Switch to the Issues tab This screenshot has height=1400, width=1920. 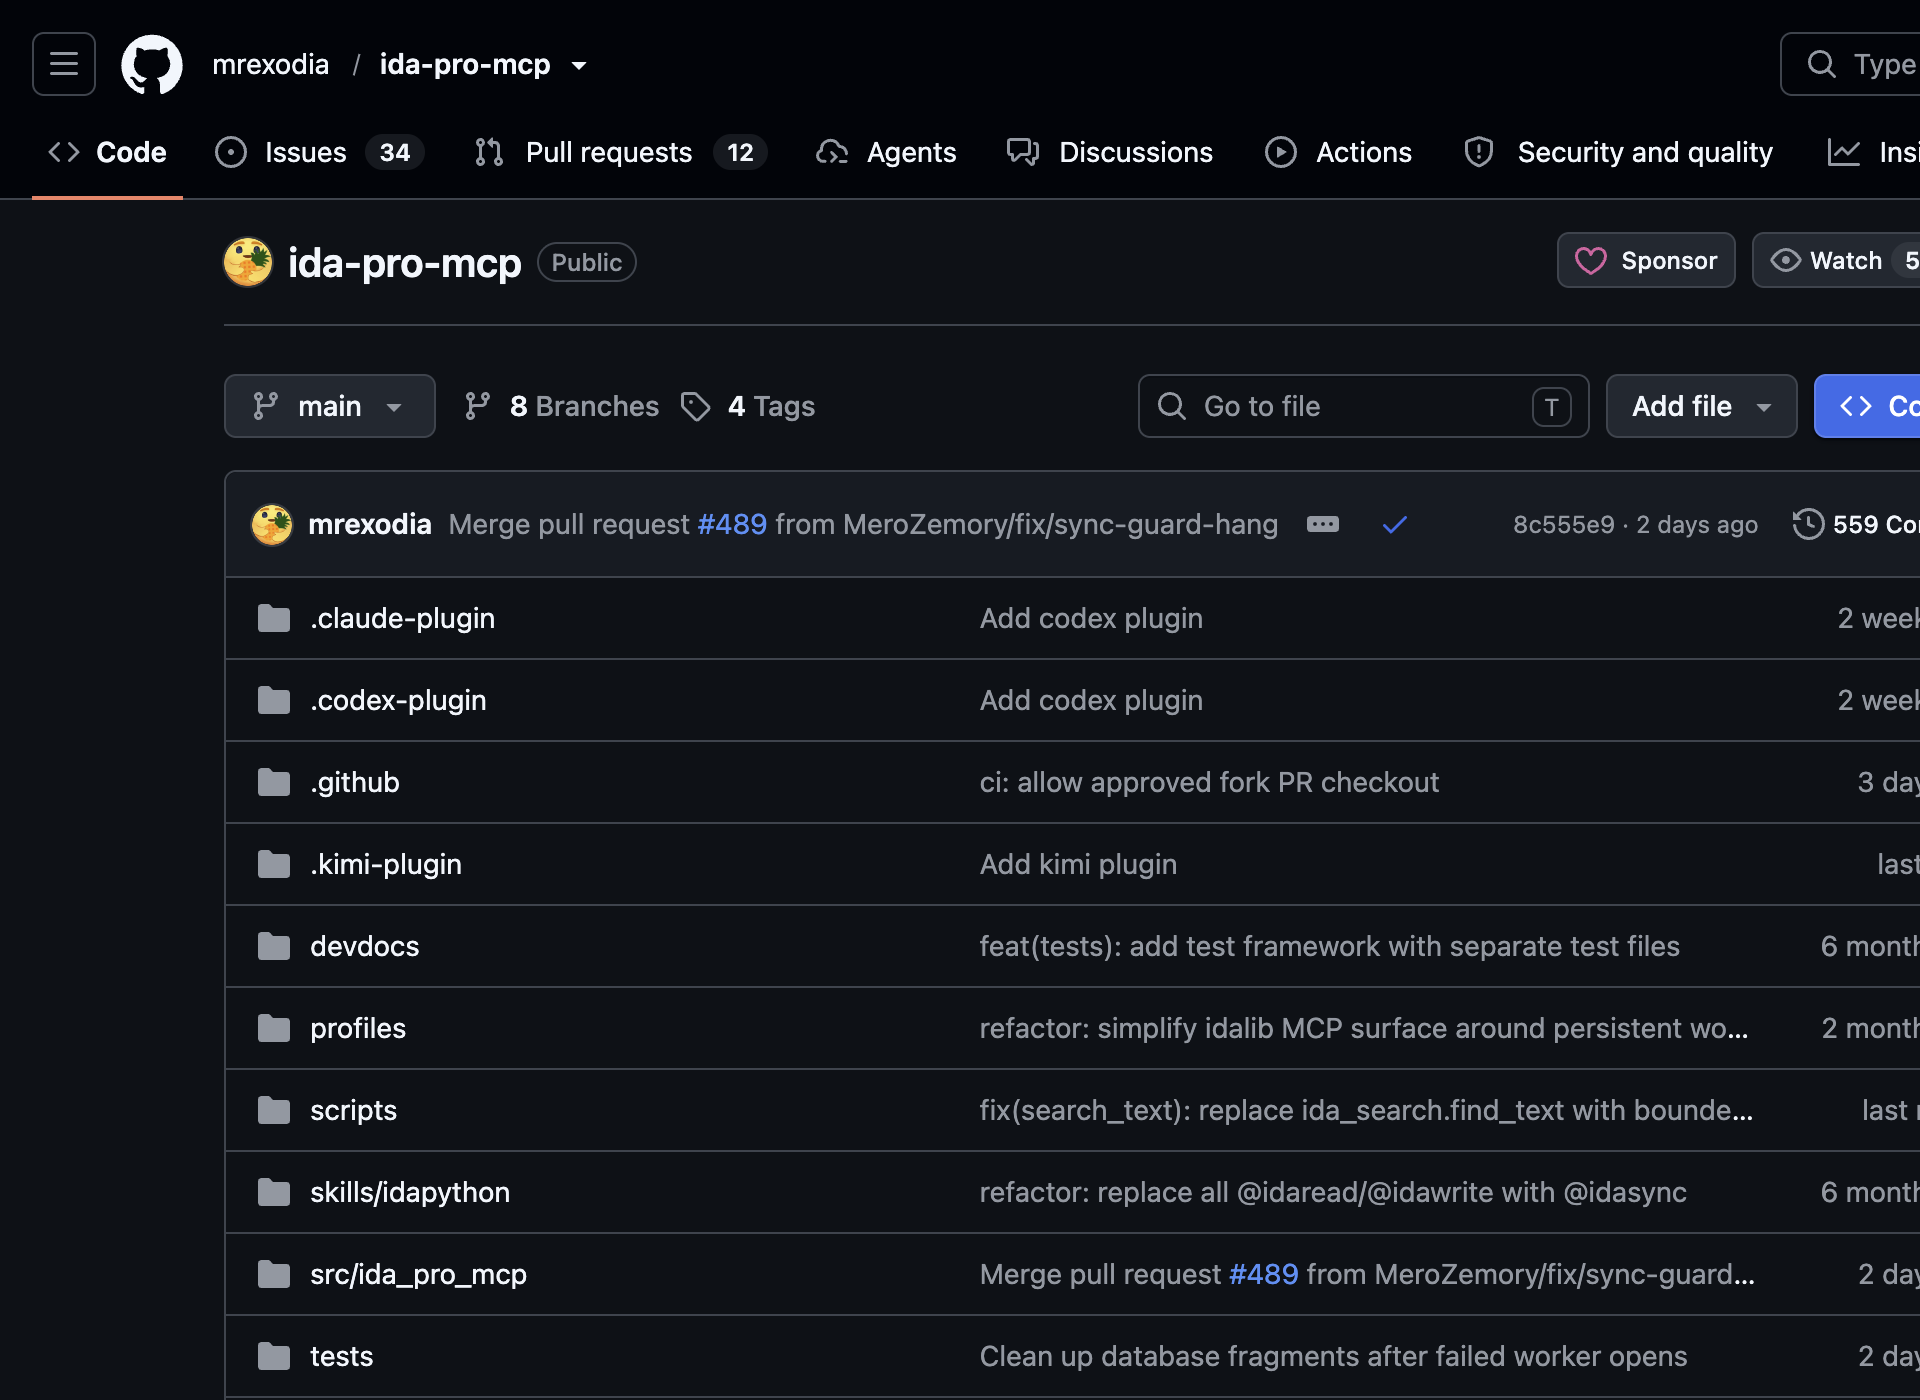click(x=320, y=152)
